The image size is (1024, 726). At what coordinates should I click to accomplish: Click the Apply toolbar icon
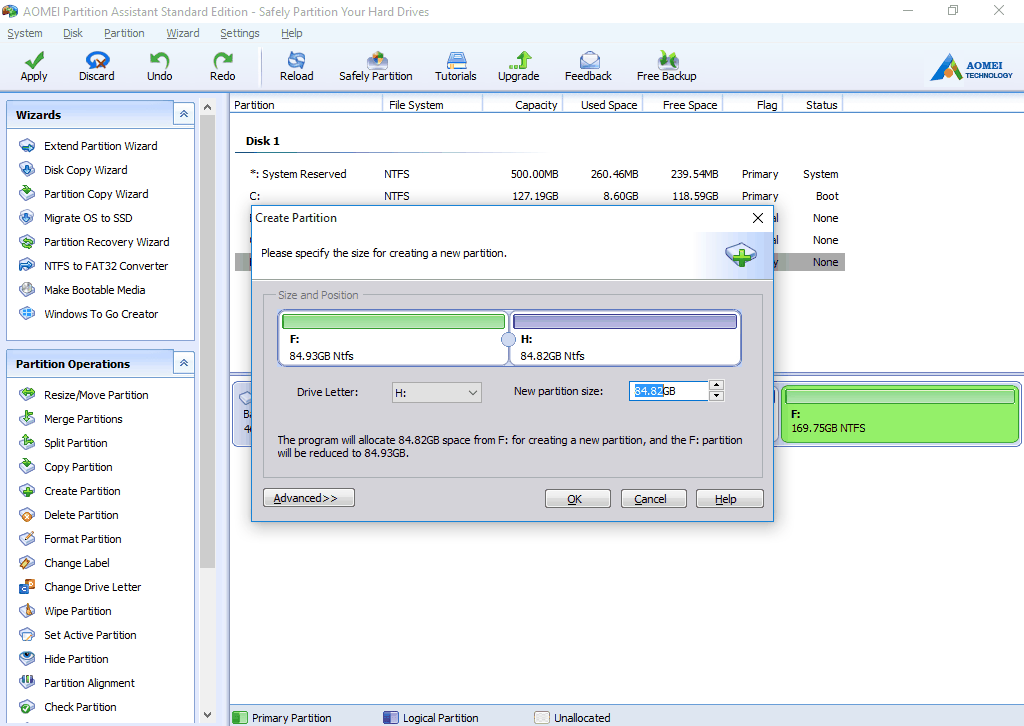(34, 67)
